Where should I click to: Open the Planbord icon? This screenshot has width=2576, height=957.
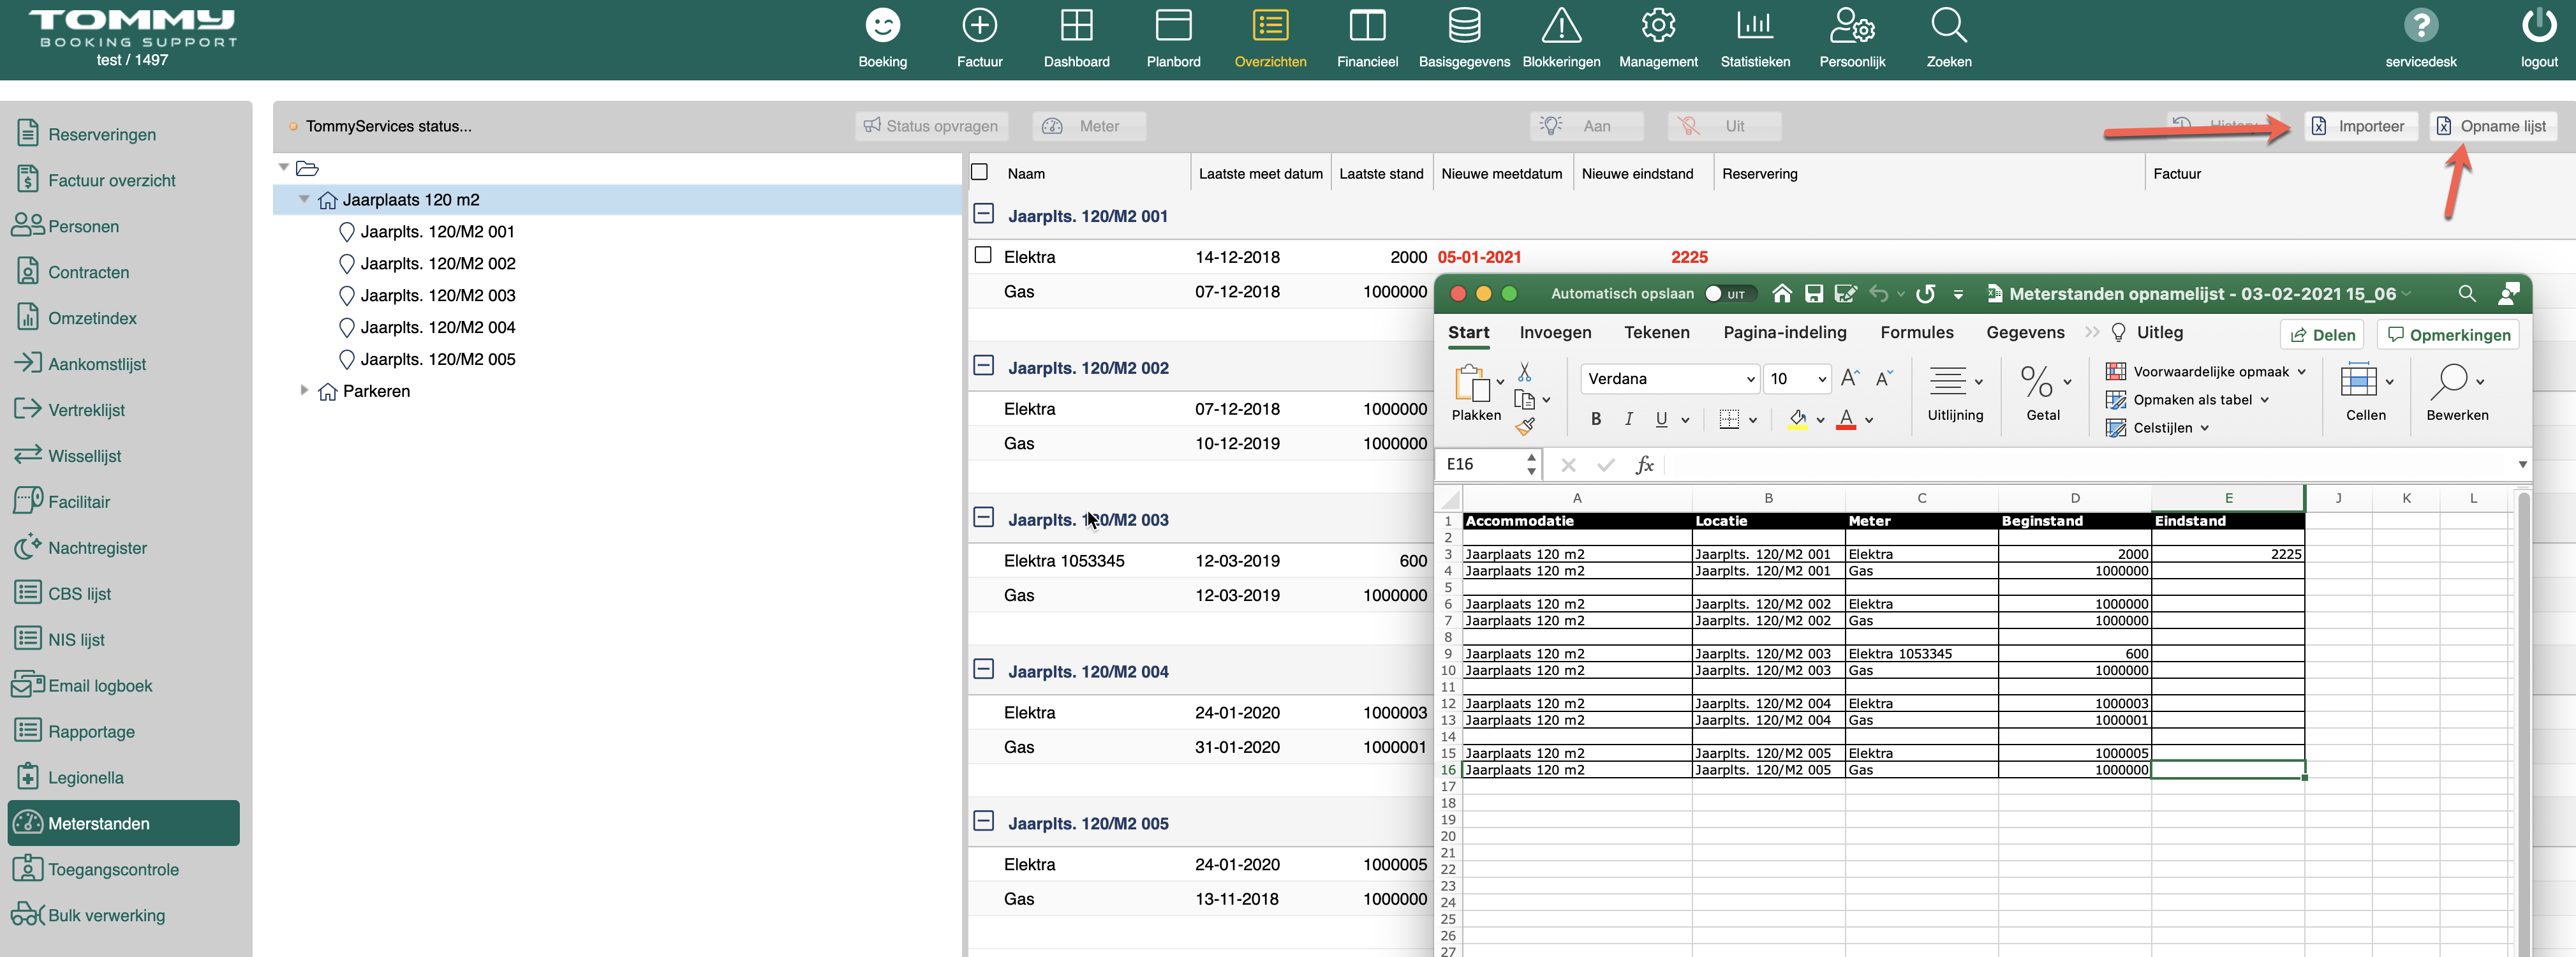[x=1173, y=26]
